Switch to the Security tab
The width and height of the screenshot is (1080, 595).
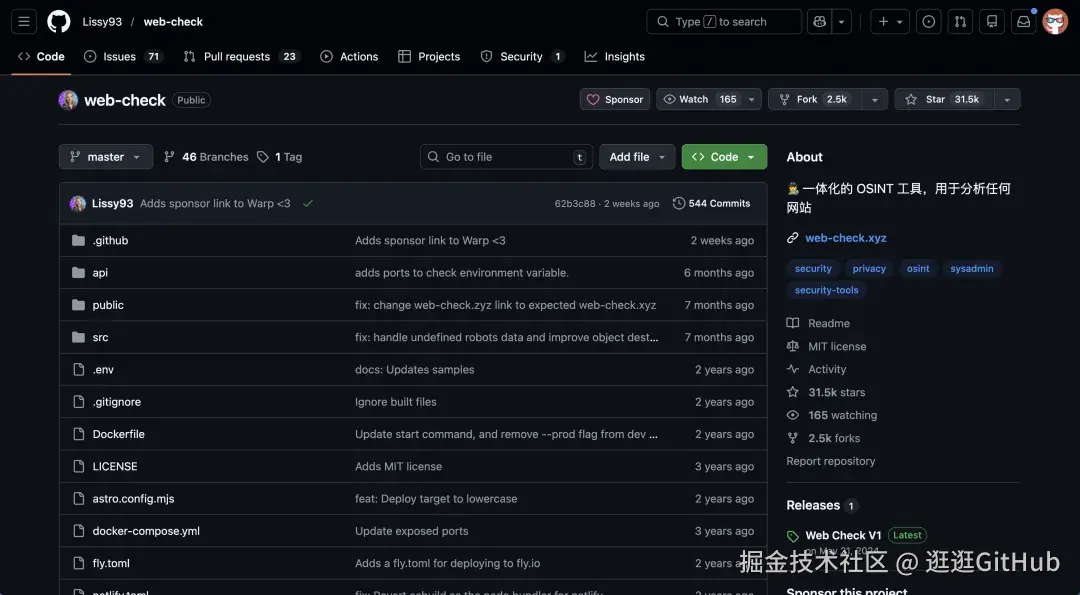point(522,56)
